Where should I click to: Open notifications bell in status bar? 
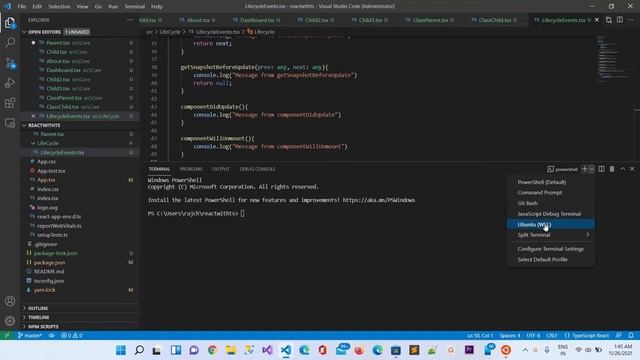[x=631, y=335]
